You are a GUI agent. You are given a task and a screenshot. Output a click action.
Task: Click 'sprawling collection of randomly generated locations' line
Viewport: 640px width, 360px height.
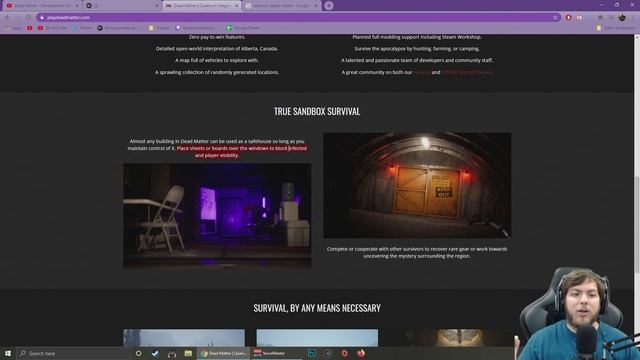coord(217,72)
